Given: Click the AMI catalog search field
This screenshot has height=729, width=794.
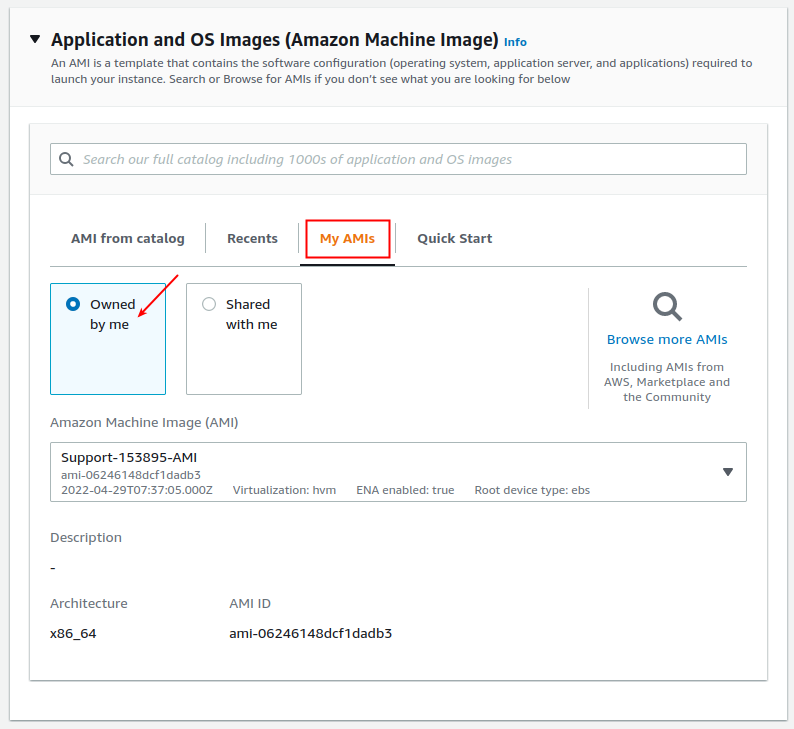Looking at the screenshot, I should (x=398, y=159).
